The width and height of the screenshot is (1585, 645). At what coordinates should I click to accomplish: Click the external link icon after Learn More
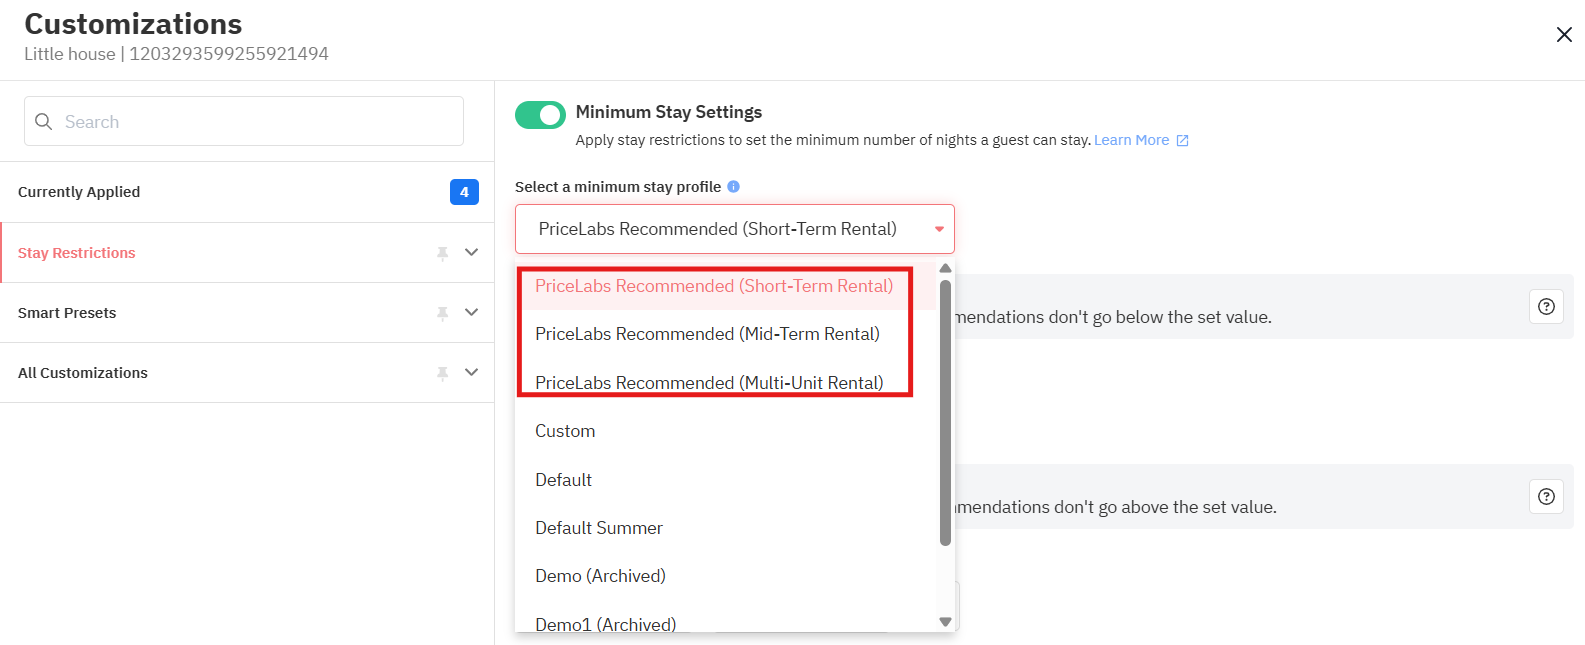pyautogui.click(x=1182, y=141)
